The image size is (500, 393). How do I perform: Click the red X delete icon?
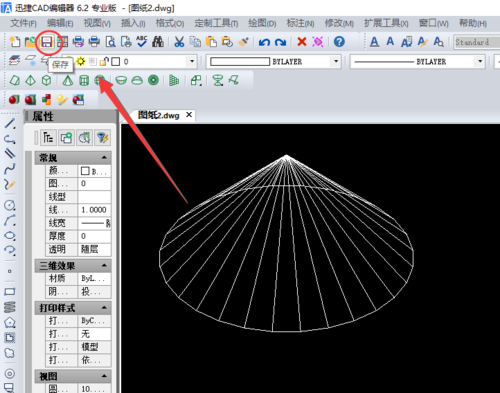pyautogui.click(x=302, y=42)
